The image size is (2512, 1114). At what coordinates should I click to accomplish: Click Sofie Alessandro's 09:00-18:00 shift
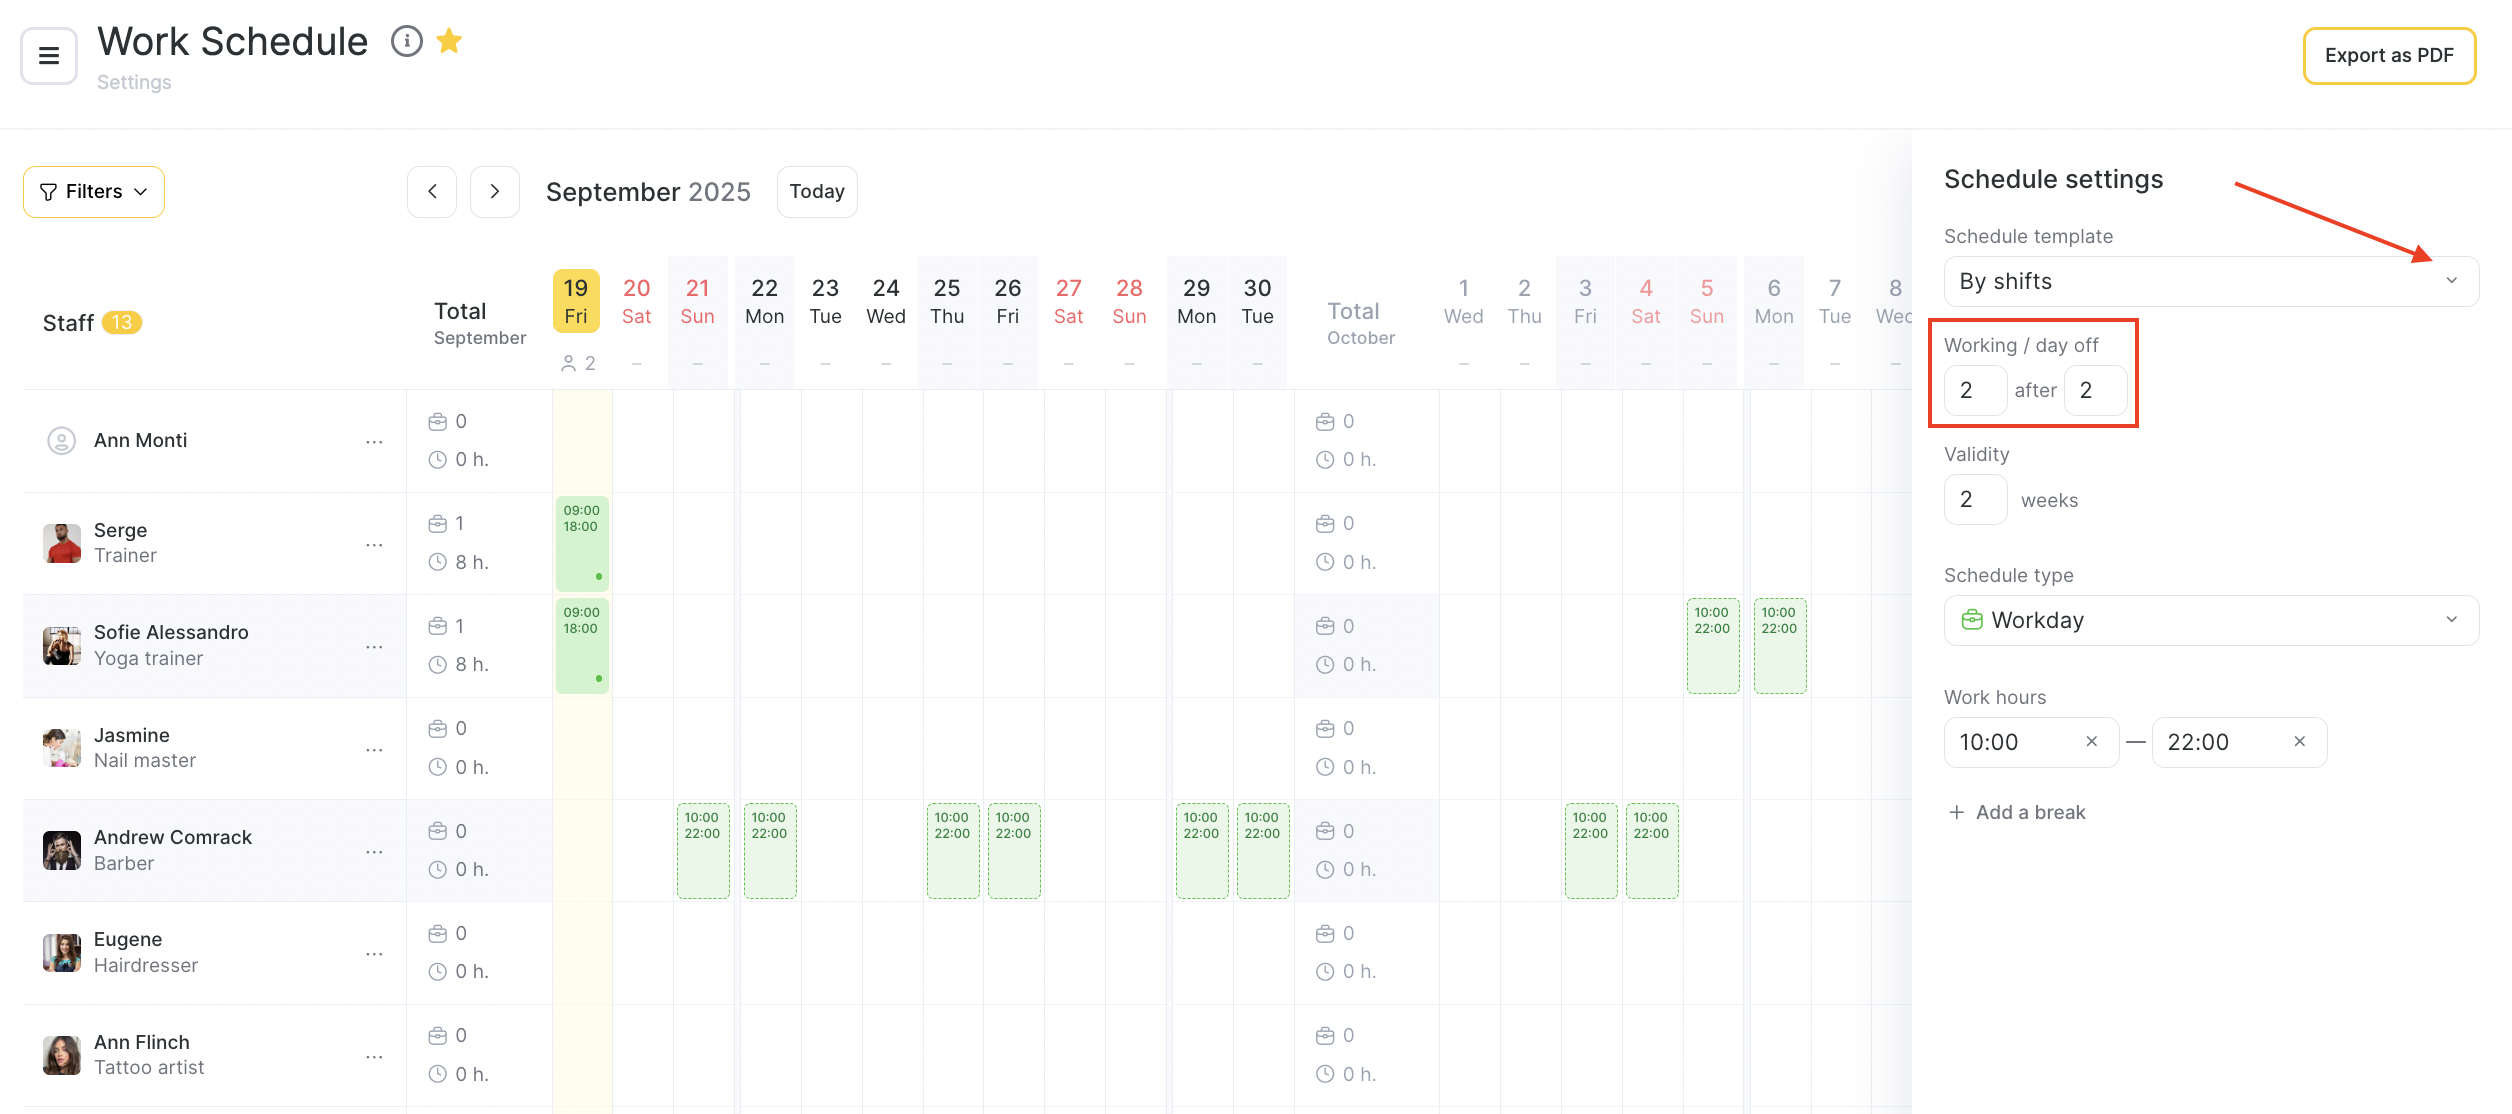(x=582, y=645)
